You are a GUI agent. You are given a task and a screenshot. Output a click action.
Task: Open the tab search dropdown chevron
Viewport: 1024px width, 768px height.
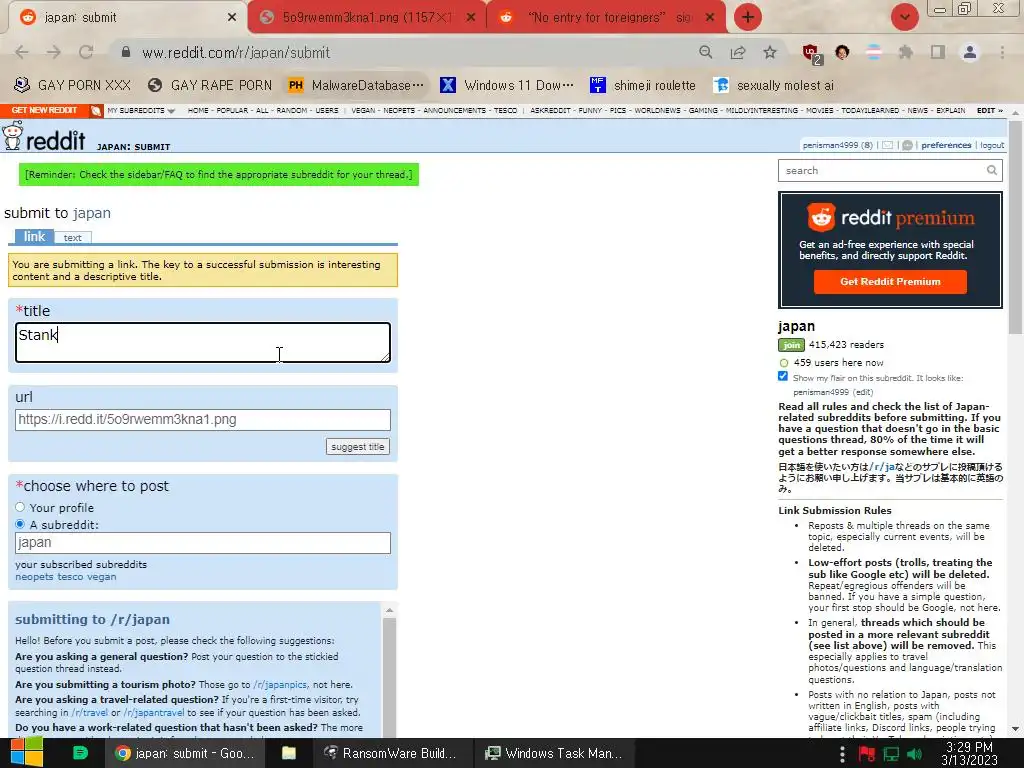904,17
